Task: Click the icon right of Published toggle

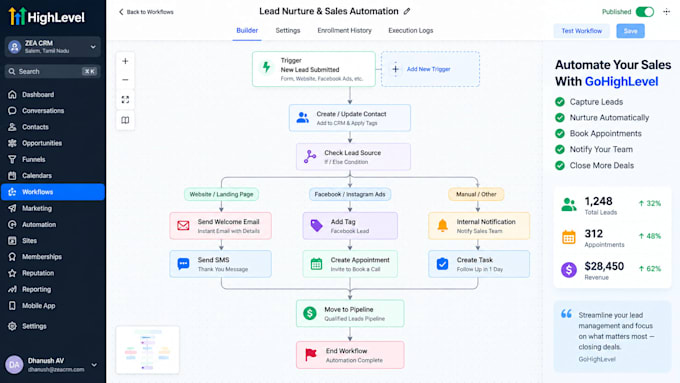Action: [x=667, y=12]
